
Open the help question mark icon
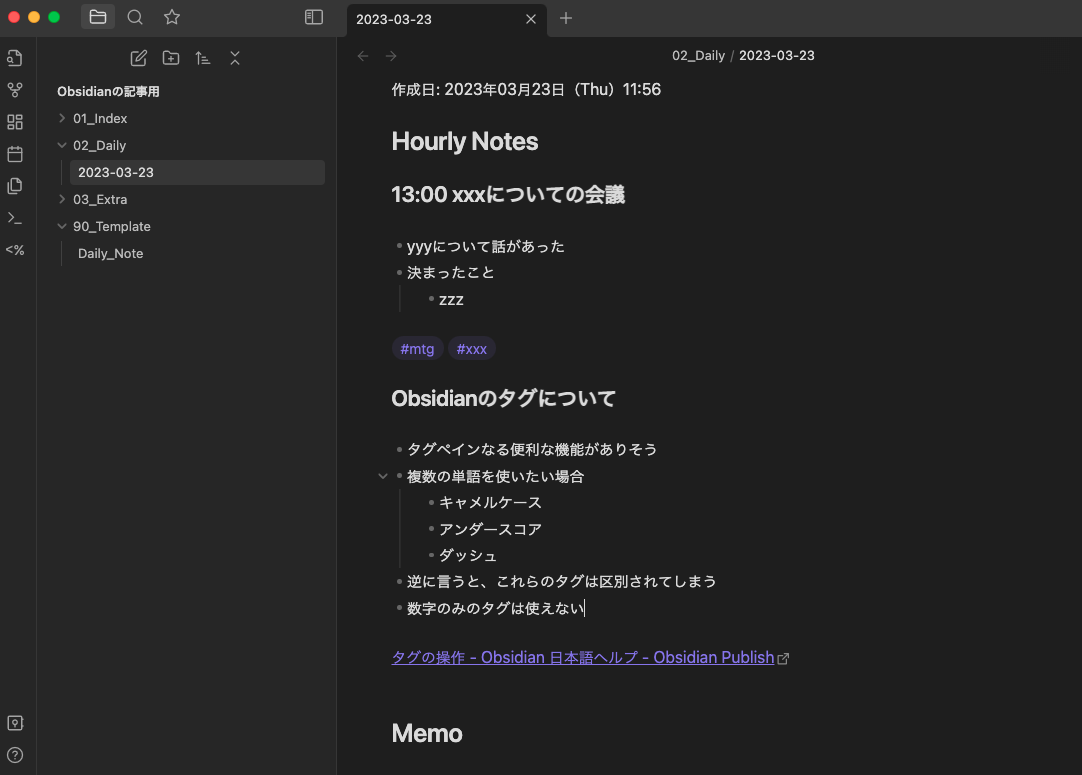pos(14,755)
